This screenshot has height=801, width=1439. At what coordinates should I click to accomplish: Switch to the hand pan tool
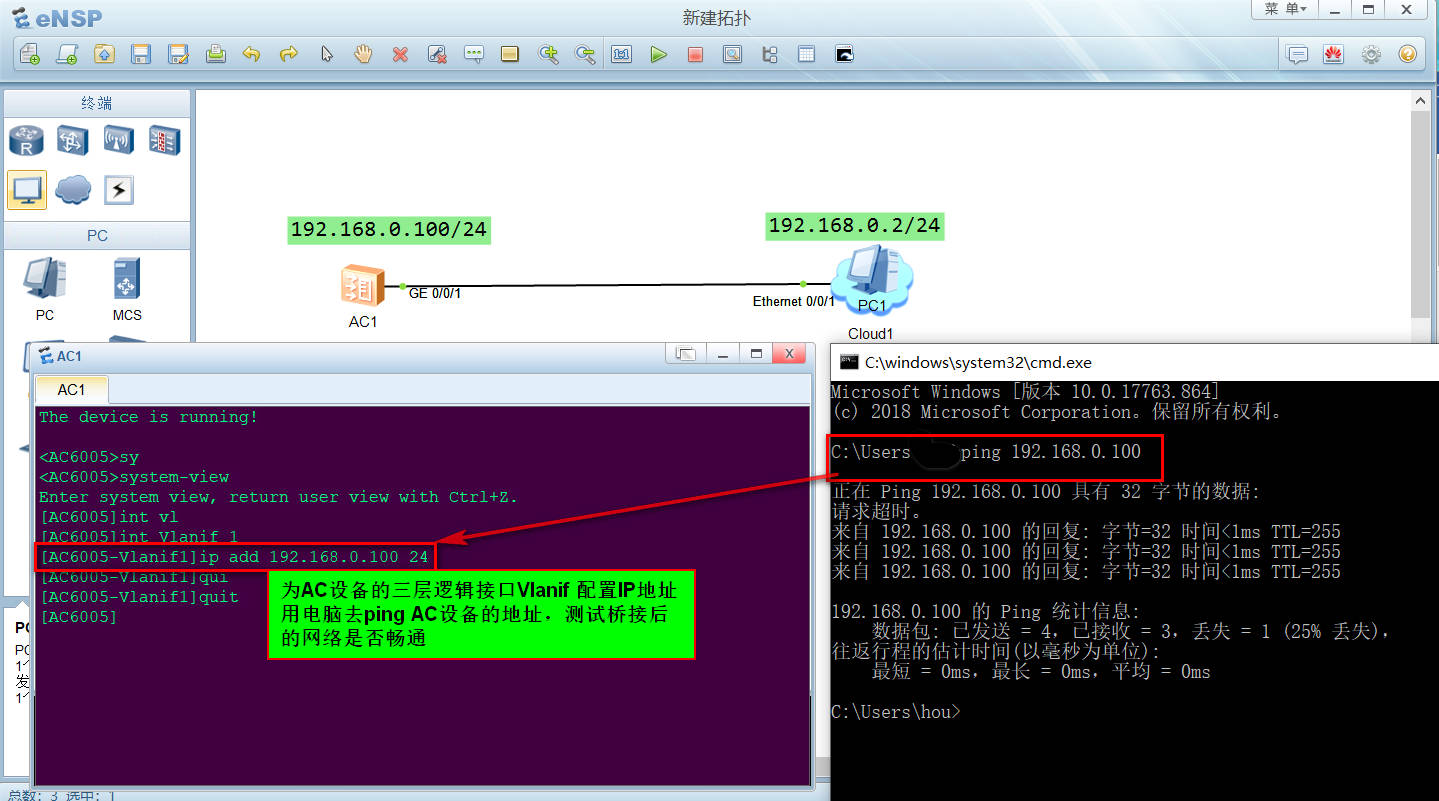(362, 54)
